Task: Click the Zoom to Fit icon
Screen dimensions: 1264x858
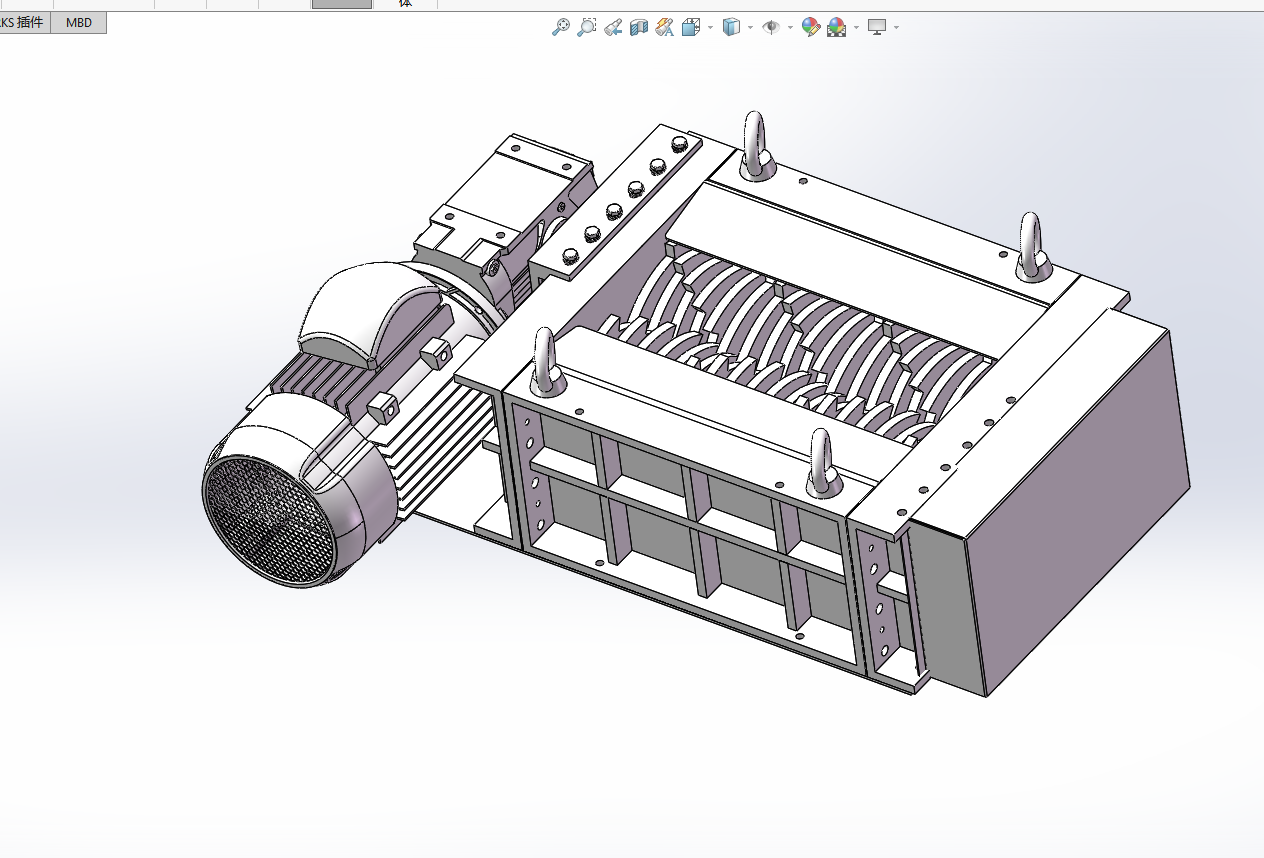Action: pos(561,27)
